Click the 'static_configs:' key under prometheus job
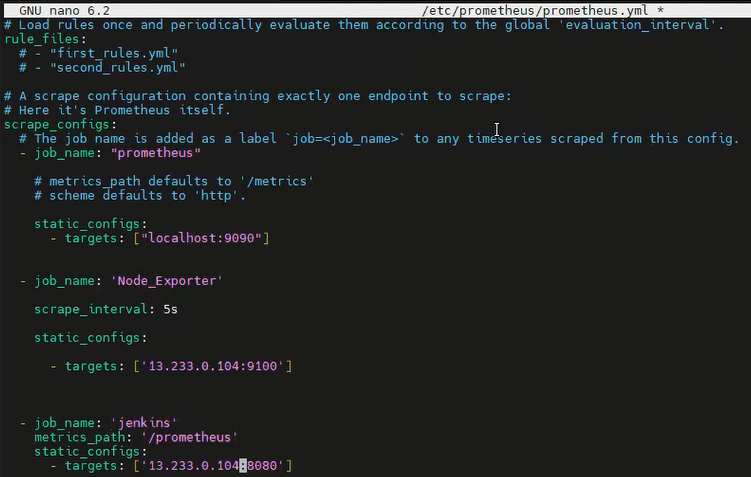751x477 pixels. (x=91, y=224)
